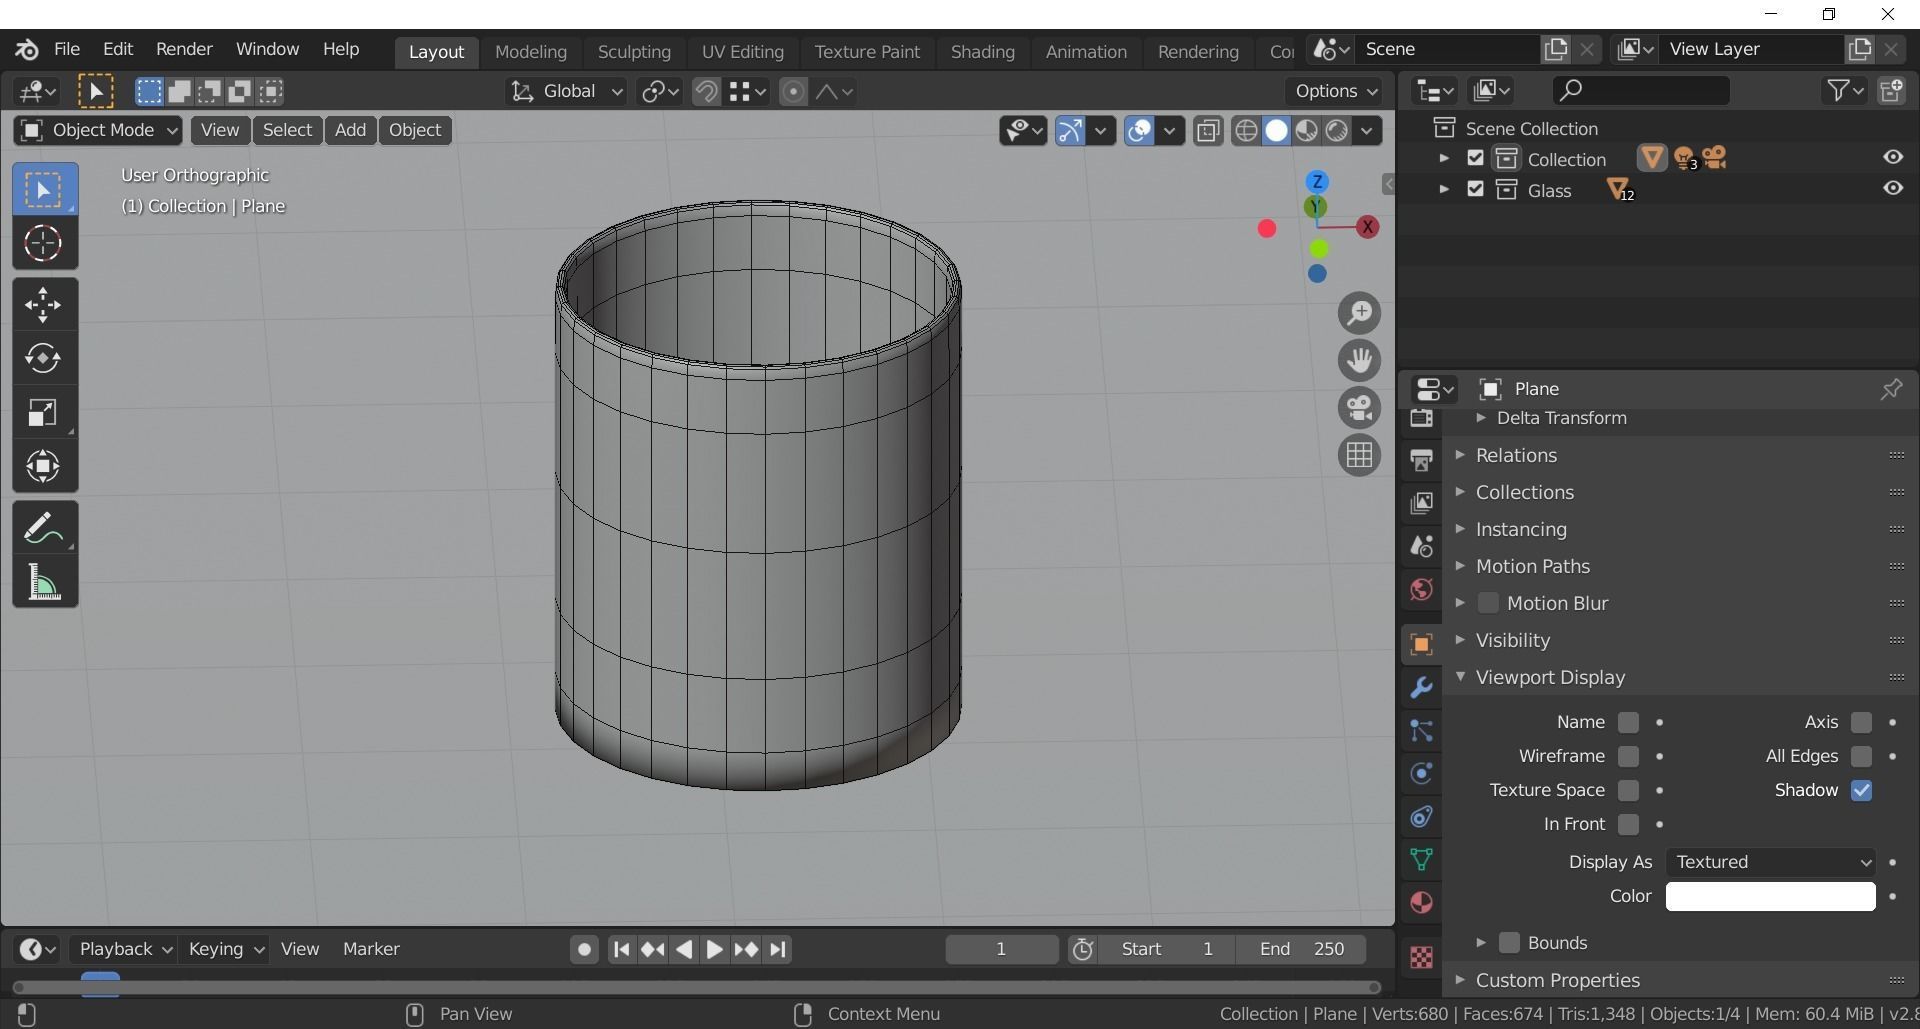Image resolution: width=1920 pixels, height=1029 pixels.
Task: Enable the In Front checkbox
Action: pyautogui.click(x=1629, y=824)
